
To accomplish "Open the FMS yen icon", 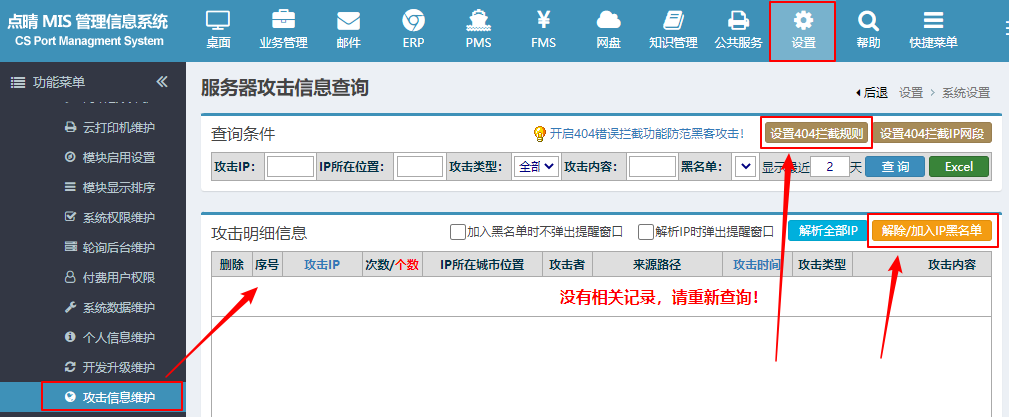I will tap(544, 20).
